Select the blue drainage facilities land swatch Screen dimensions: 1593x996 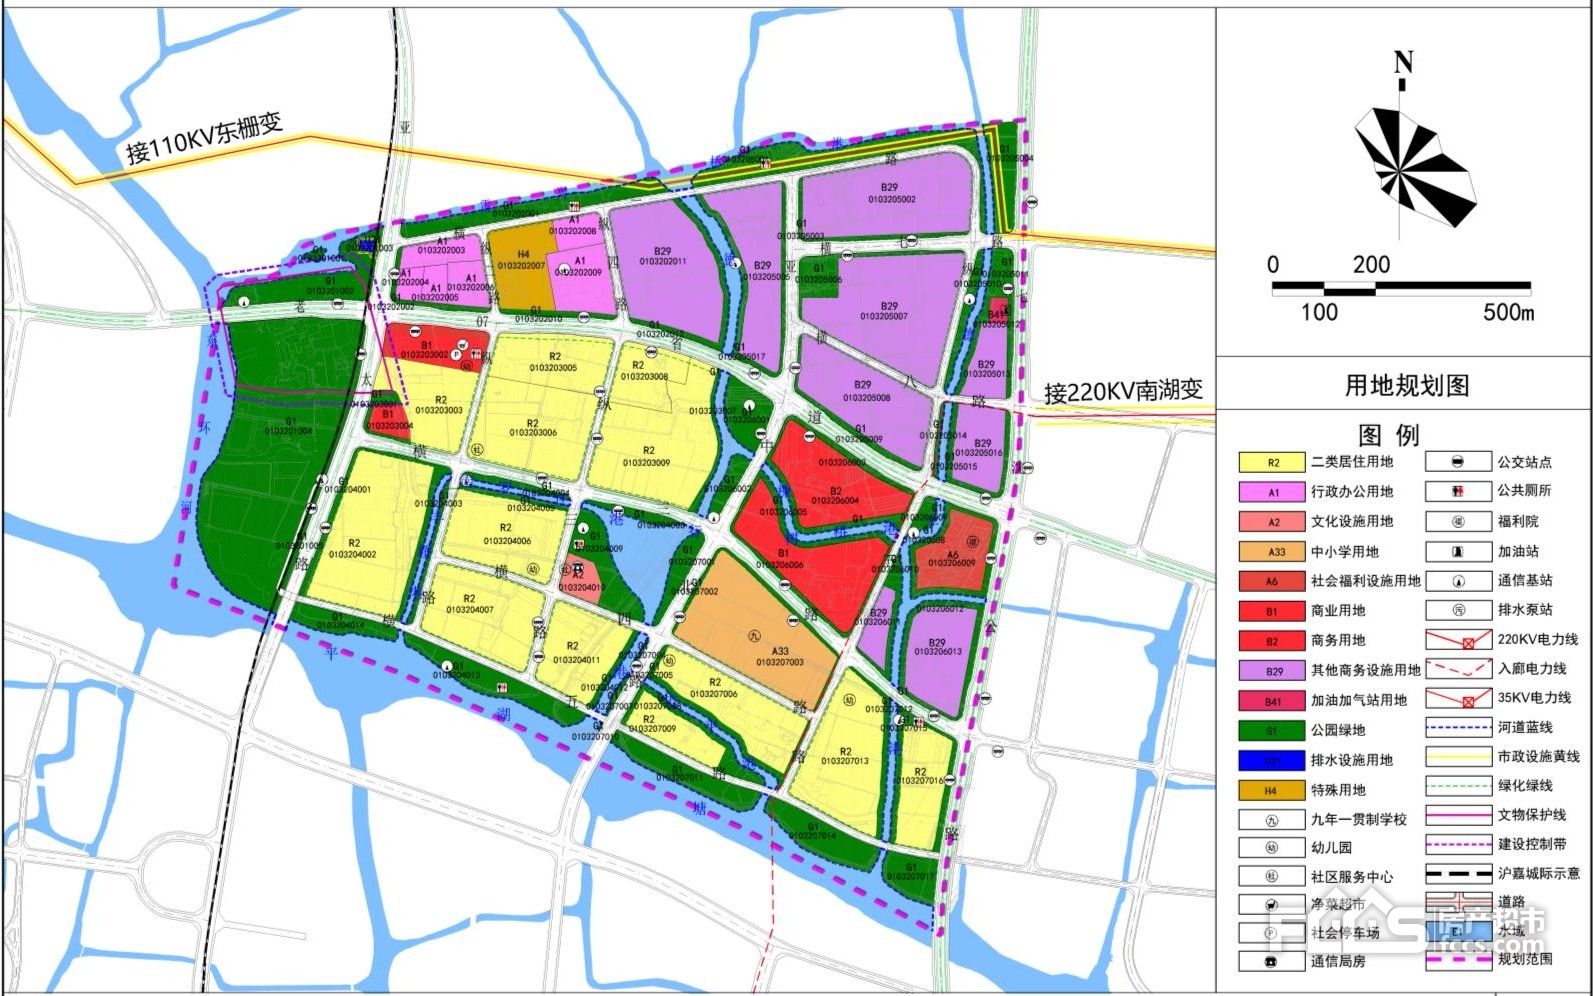click(1272, 760)
